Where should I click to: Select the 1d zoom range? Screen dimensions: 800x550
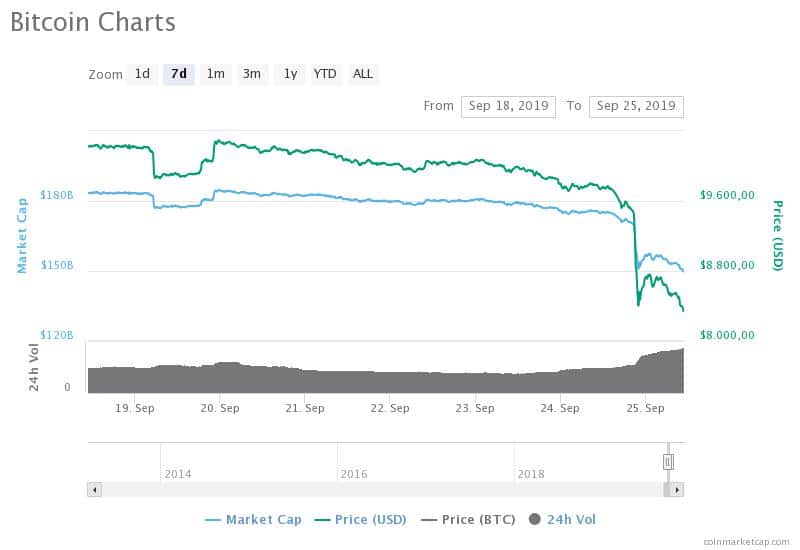142,74
